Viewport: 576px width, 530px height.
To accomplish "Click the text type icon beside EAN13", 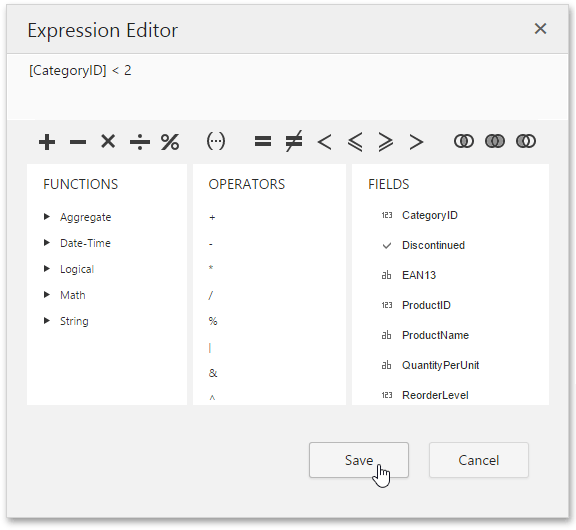I will click(x=386, y=275).
